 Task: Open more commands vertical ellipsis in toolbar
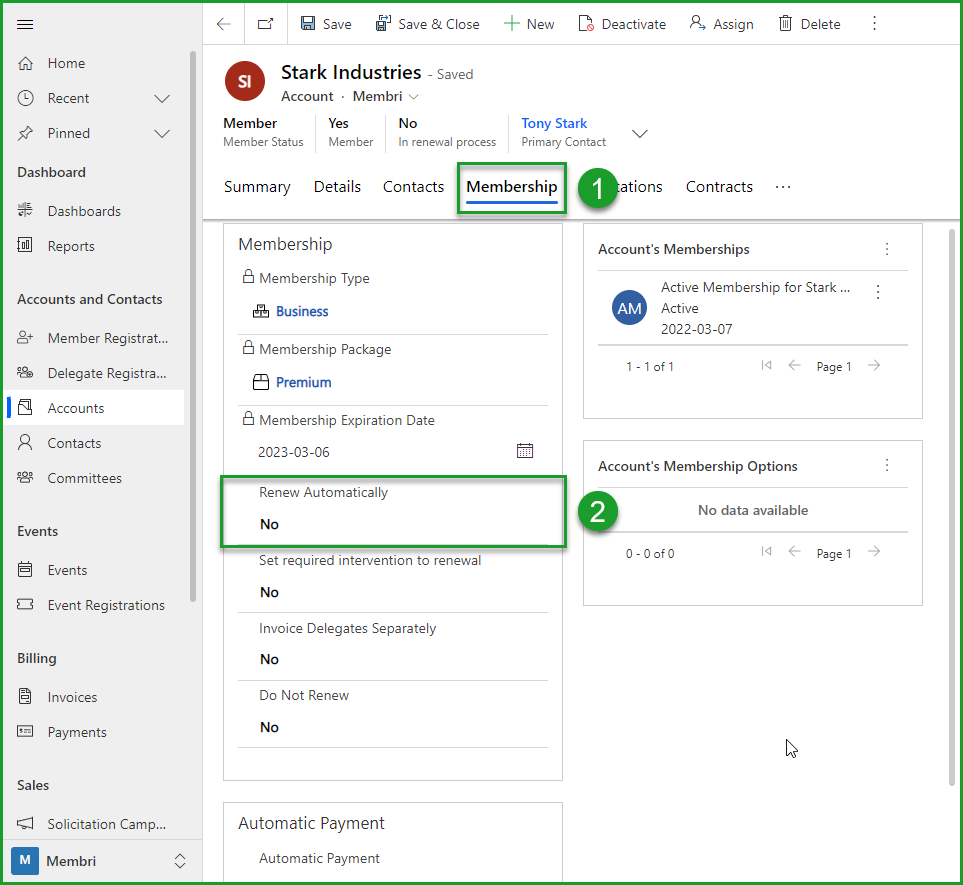tap(874, 23)
